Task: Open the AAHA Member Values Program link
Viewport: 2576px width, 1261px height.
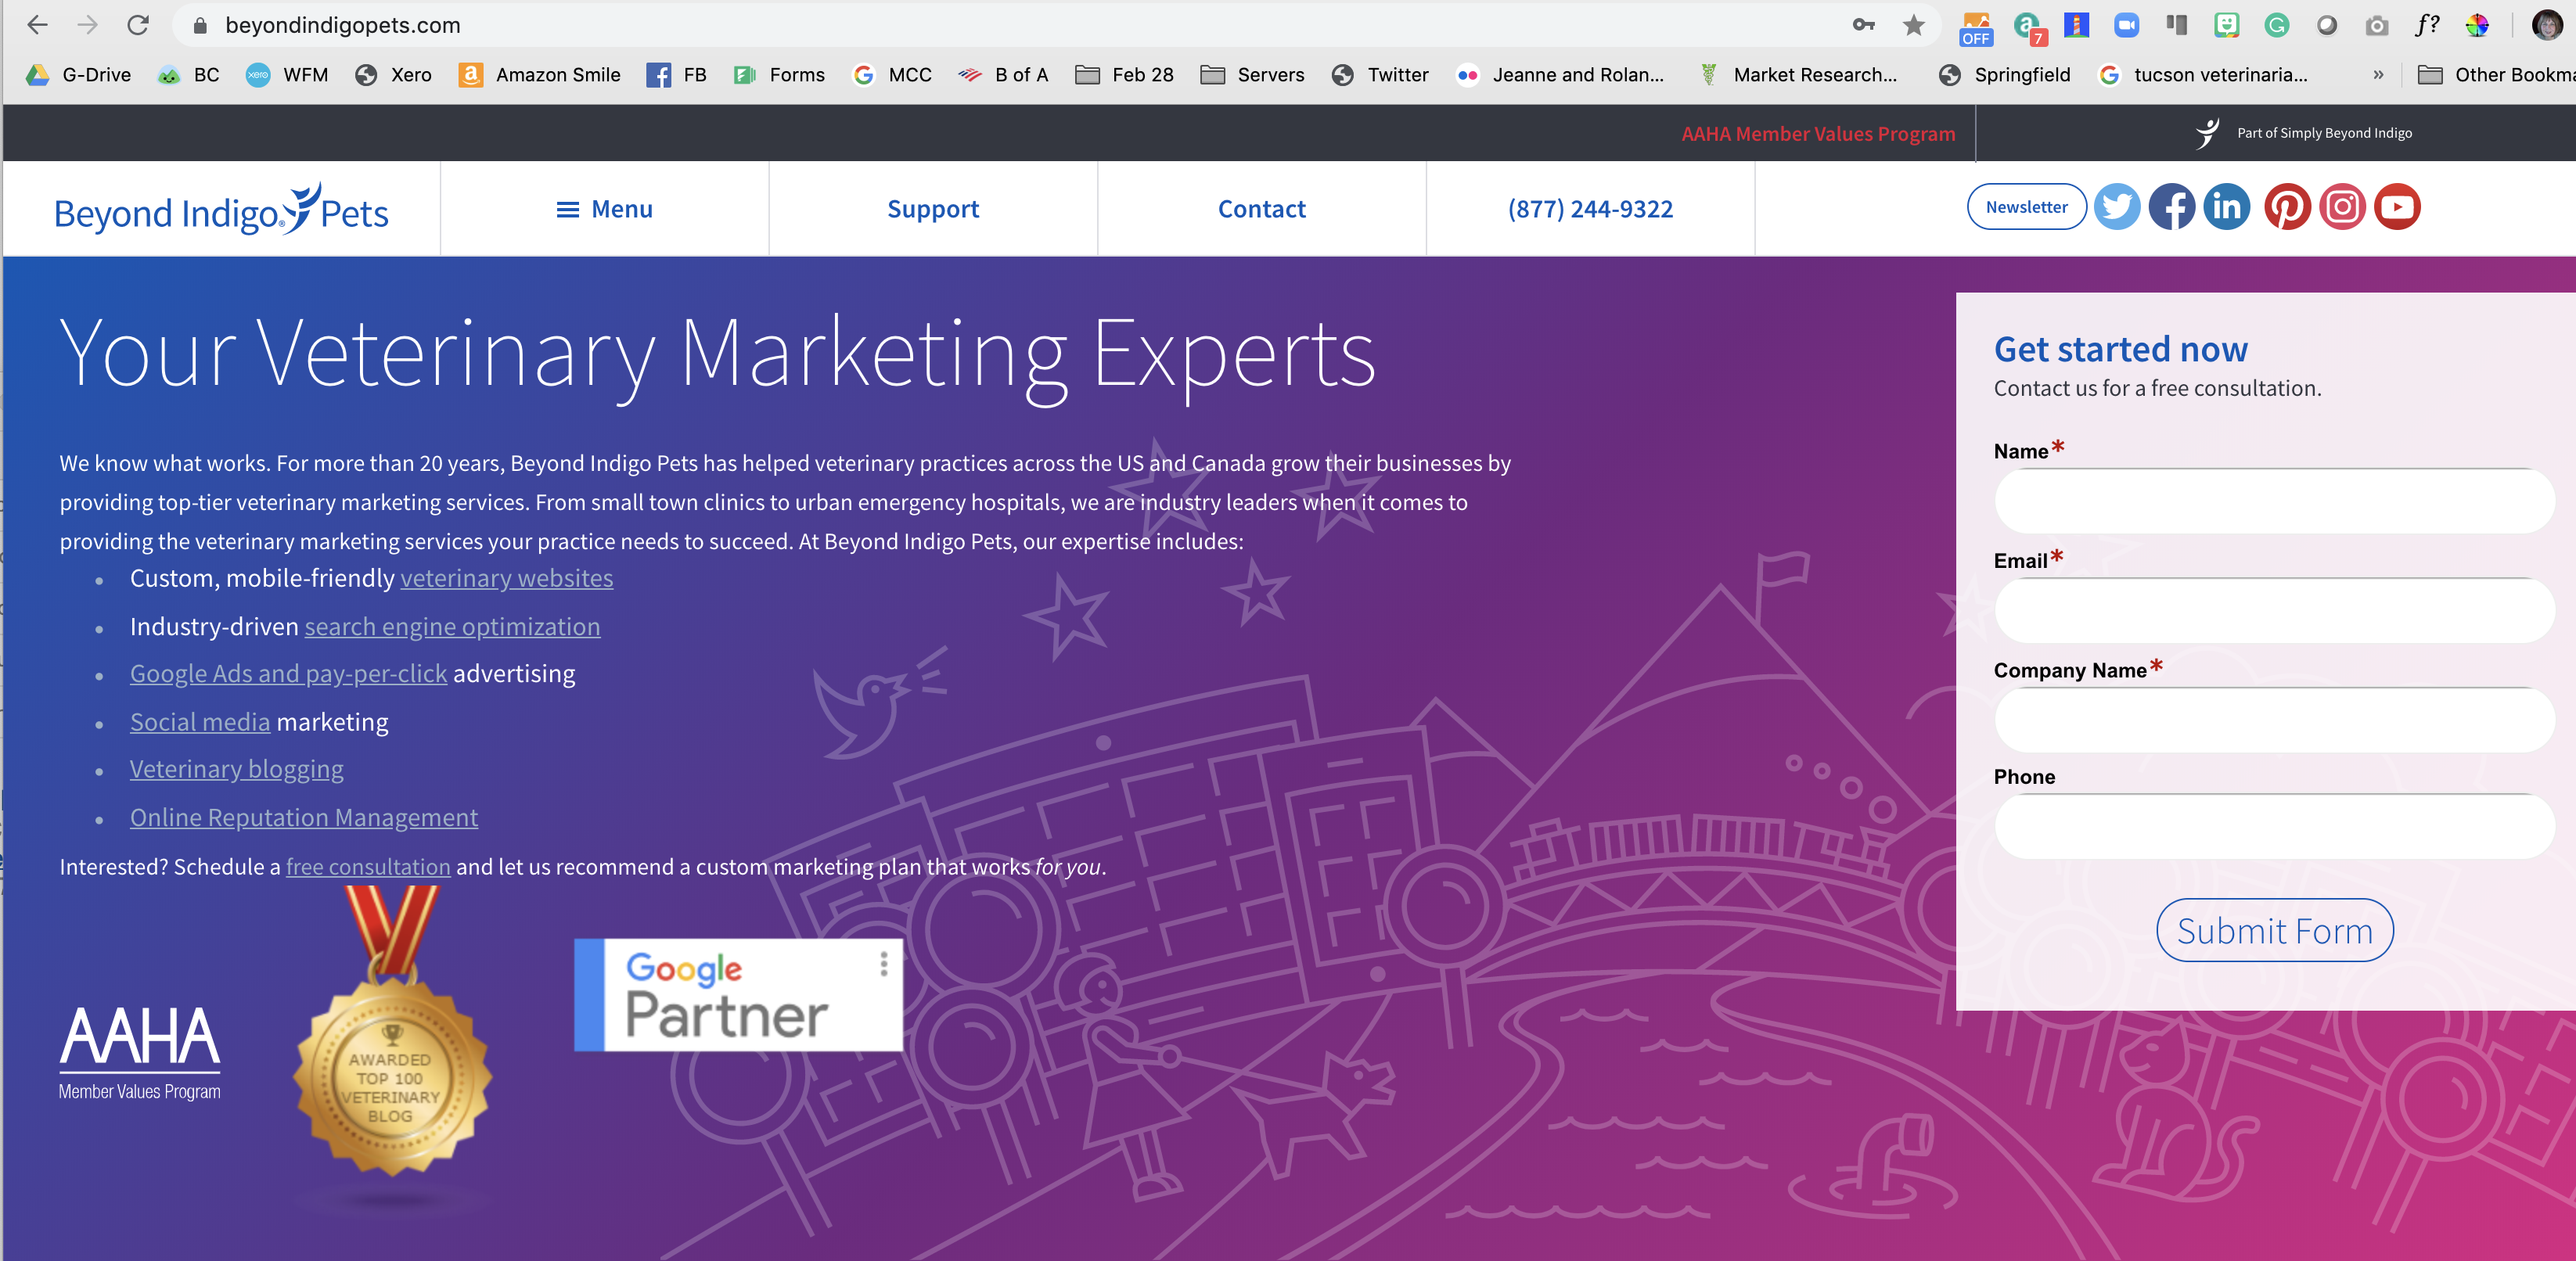Action: pyautogui.click(x=1817, y=134)
